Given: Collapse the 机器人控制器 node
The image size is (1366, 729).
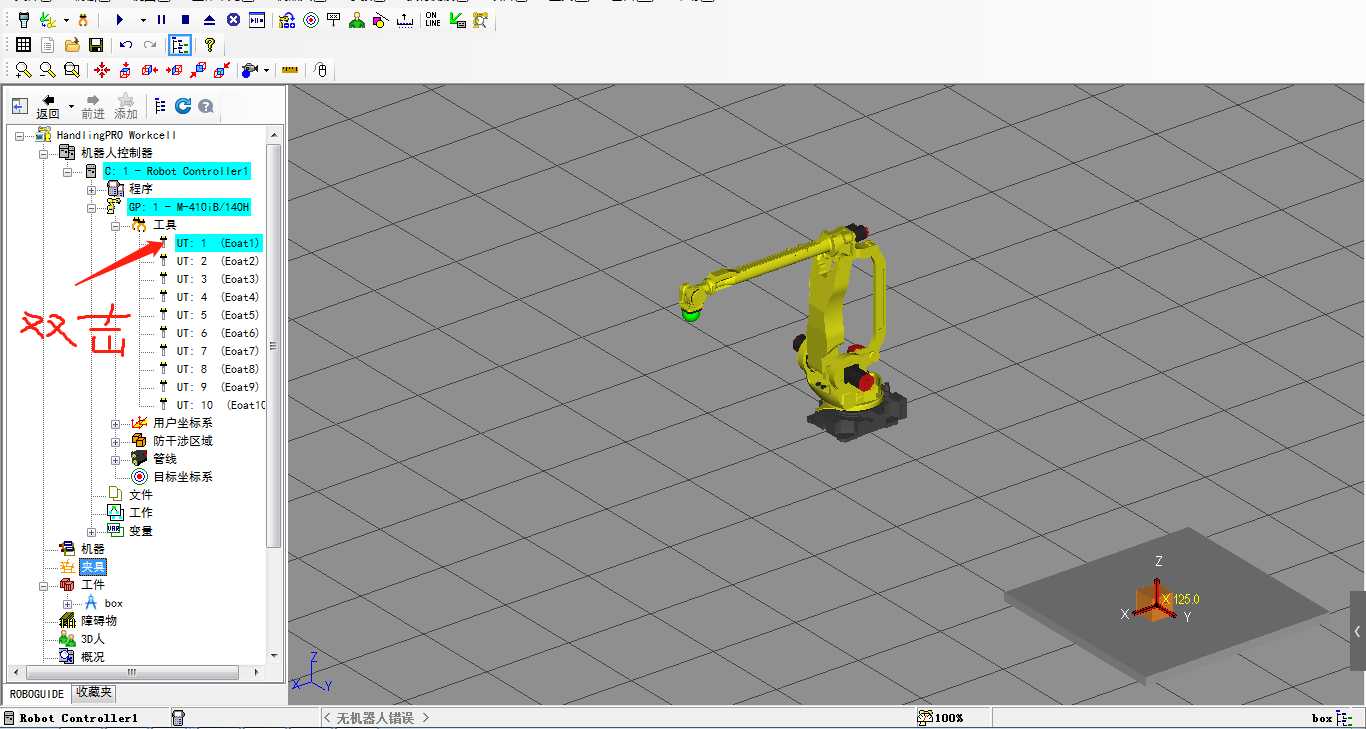Looking at the screenshot, I should tap(43, 153).
